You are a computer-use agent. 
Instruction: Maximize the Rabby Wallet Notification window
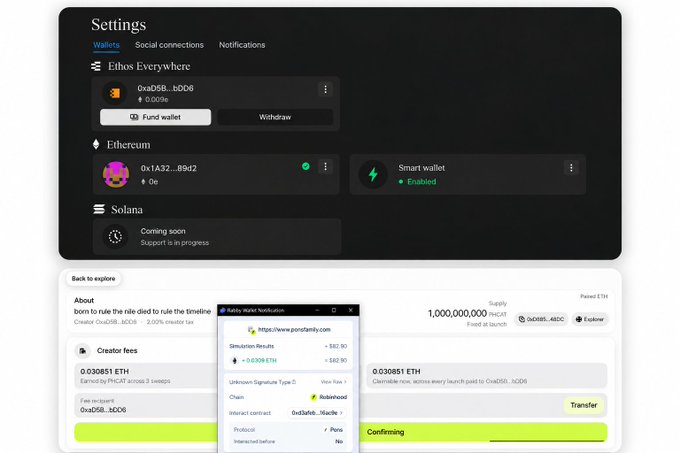pyautogui.click(x=334, y=310)
